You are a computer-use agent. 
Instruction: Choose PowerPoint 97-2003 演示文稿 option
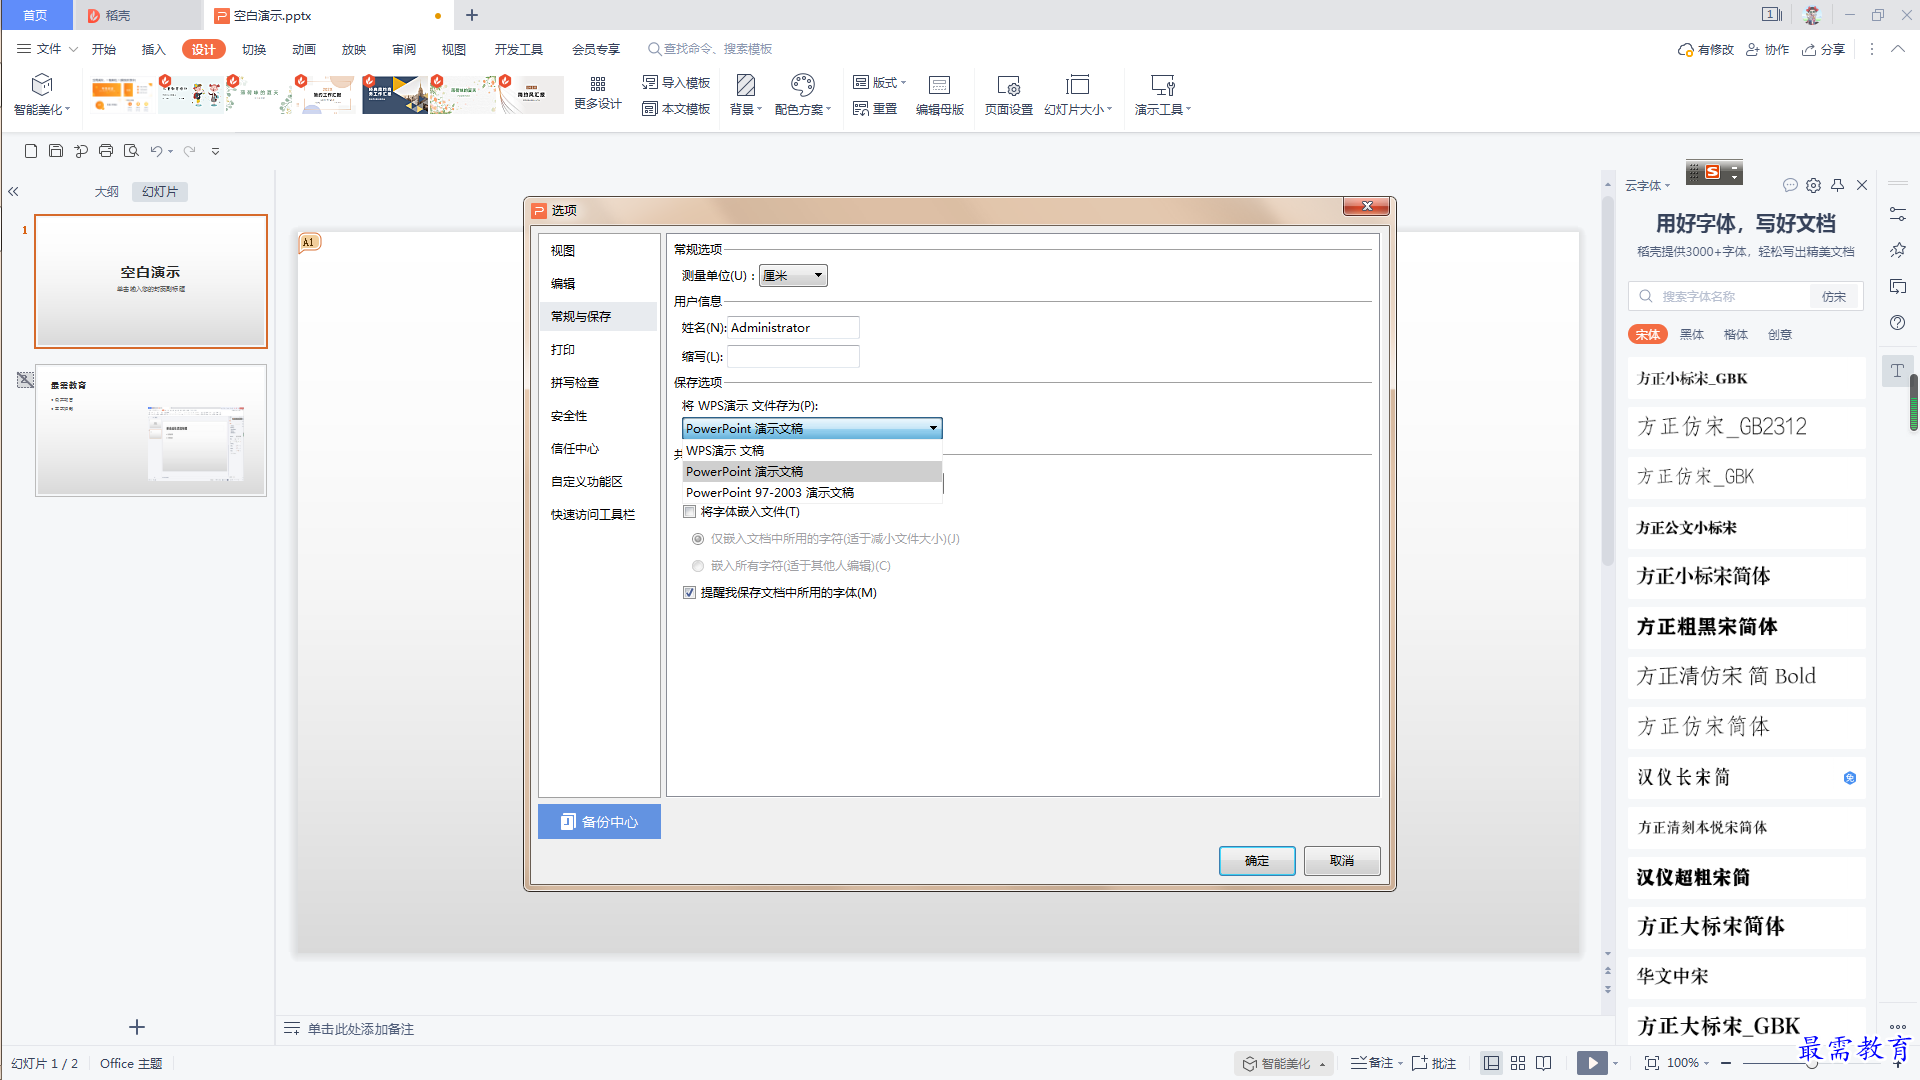click(x=812, y=493)
